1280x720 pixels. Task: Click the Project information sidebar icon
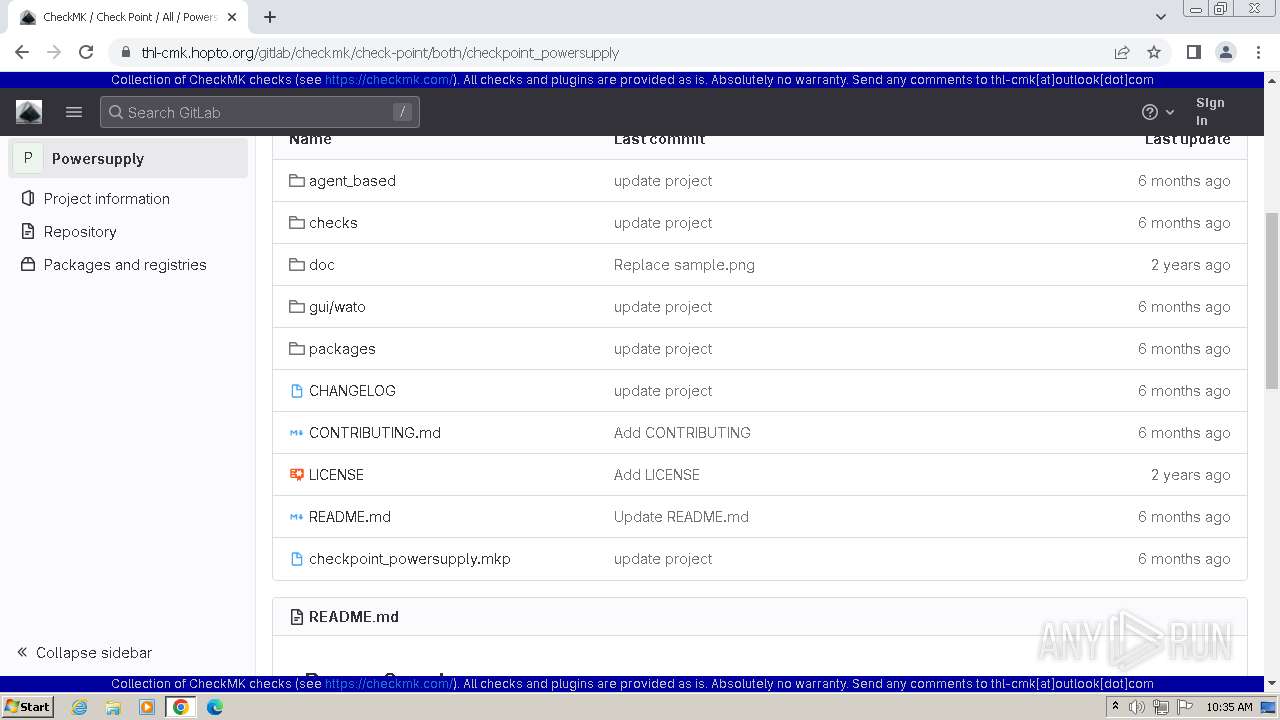pyautogui.click(x=28, y=198)
